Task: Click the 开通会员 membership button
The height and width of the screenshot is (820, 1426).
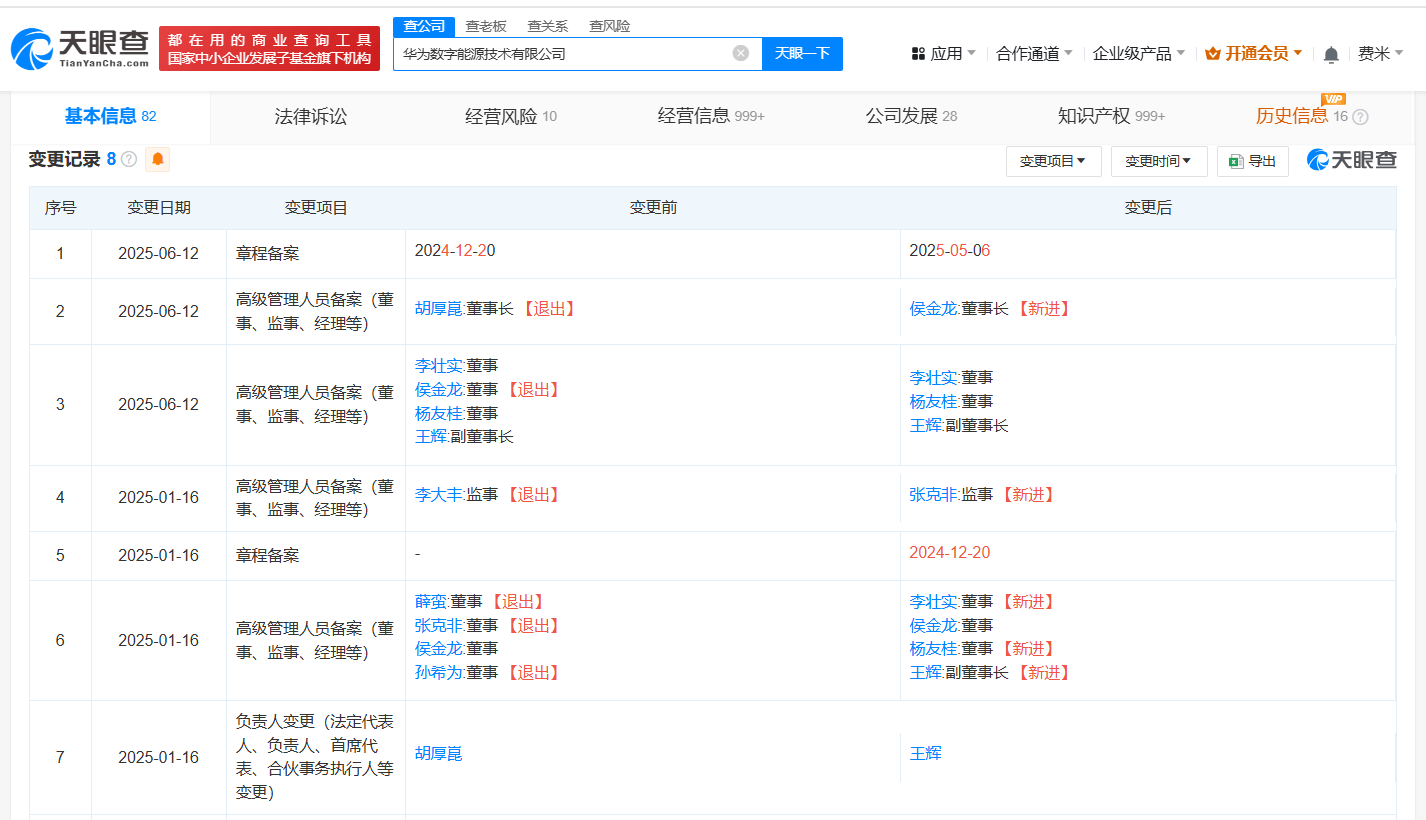Action: pos(1254,54)
